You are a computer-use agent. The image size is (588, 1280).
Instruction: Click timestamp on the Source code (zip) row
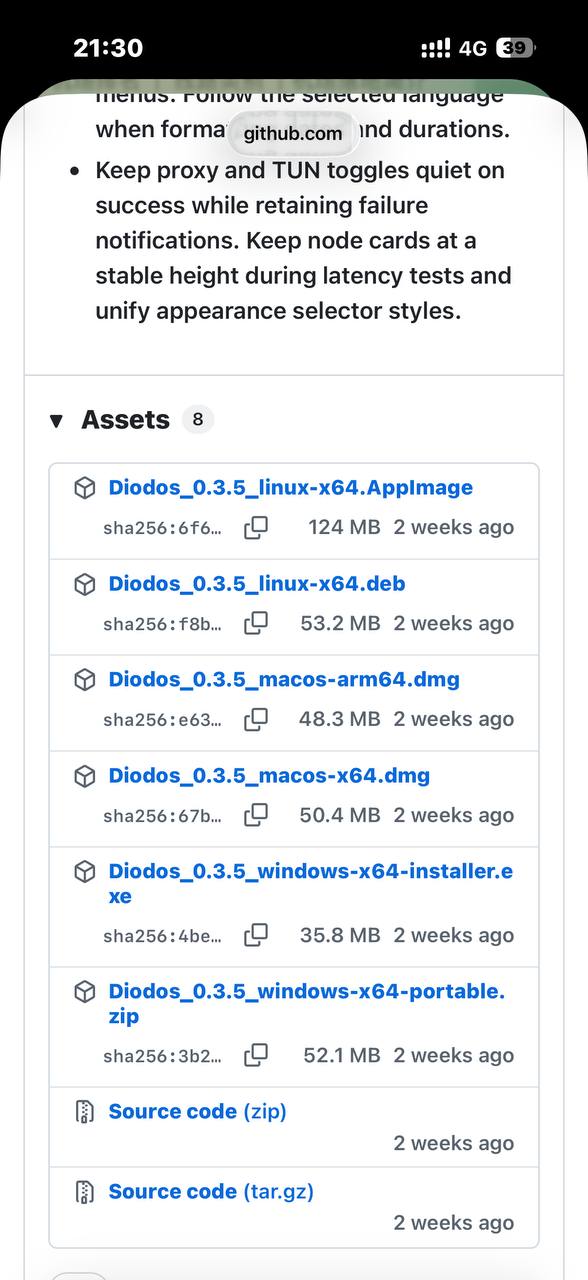pos(453,1143)
